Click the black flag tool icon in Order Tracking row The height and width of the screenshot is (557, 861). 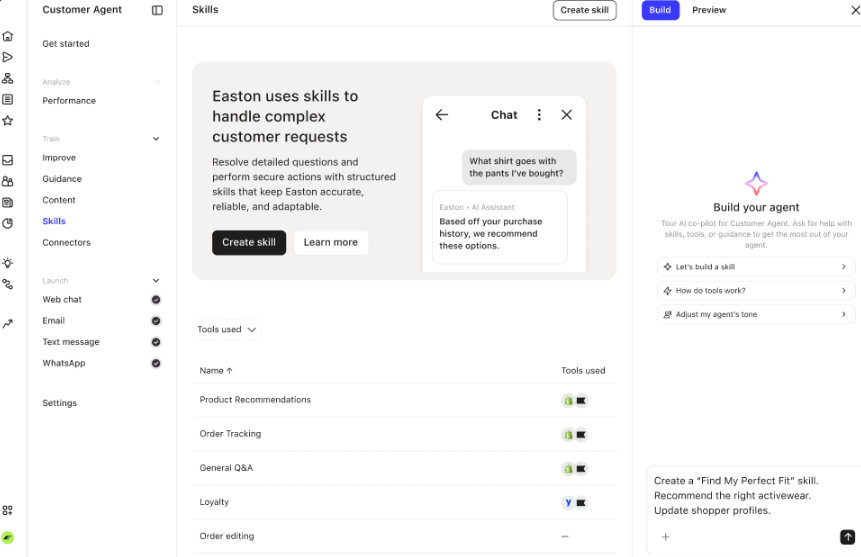point(581,435)
